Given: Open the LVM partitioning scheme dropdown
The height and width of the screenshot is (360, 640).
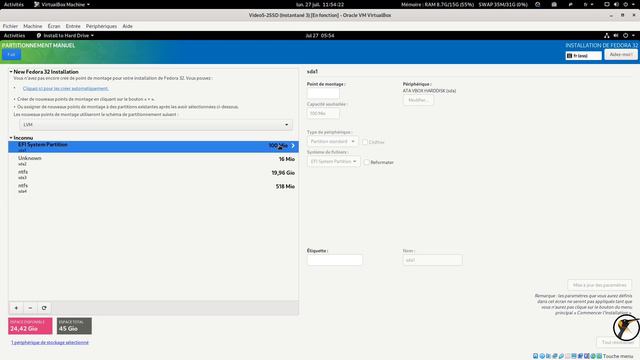Looking at the screenshot, I should tap(156, 124).
